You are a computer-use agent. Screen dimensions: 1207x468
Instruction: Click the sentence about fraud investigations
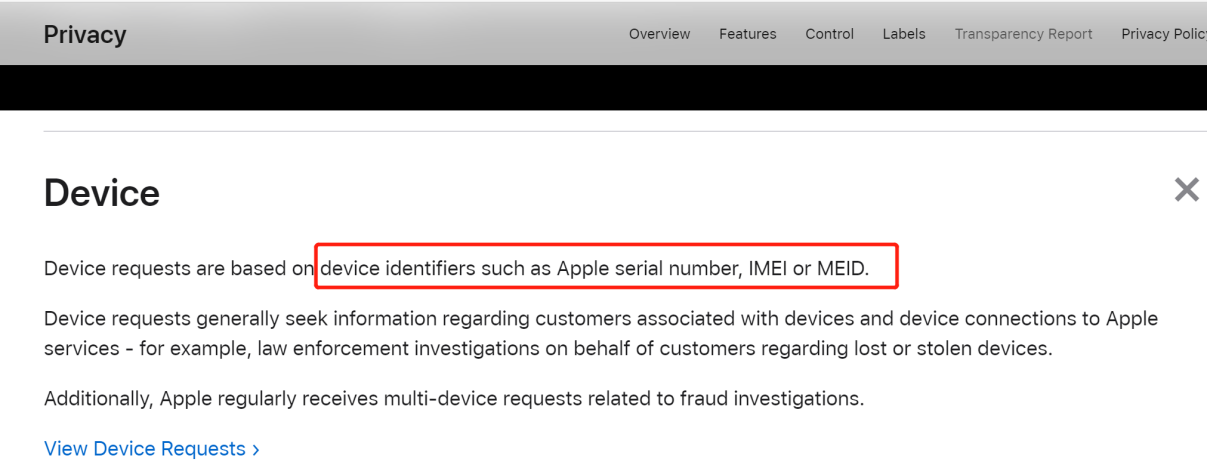pyautogui.click(x=453, y=398)
